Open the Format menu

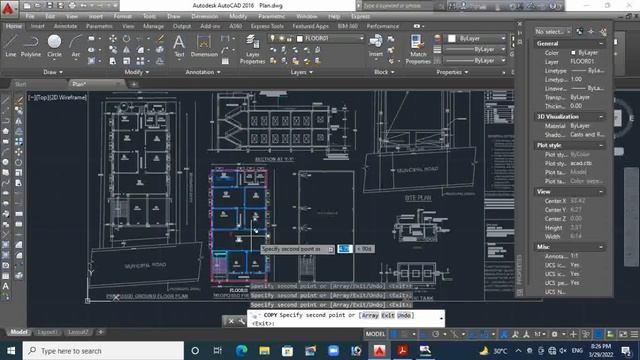pos(122,16)
